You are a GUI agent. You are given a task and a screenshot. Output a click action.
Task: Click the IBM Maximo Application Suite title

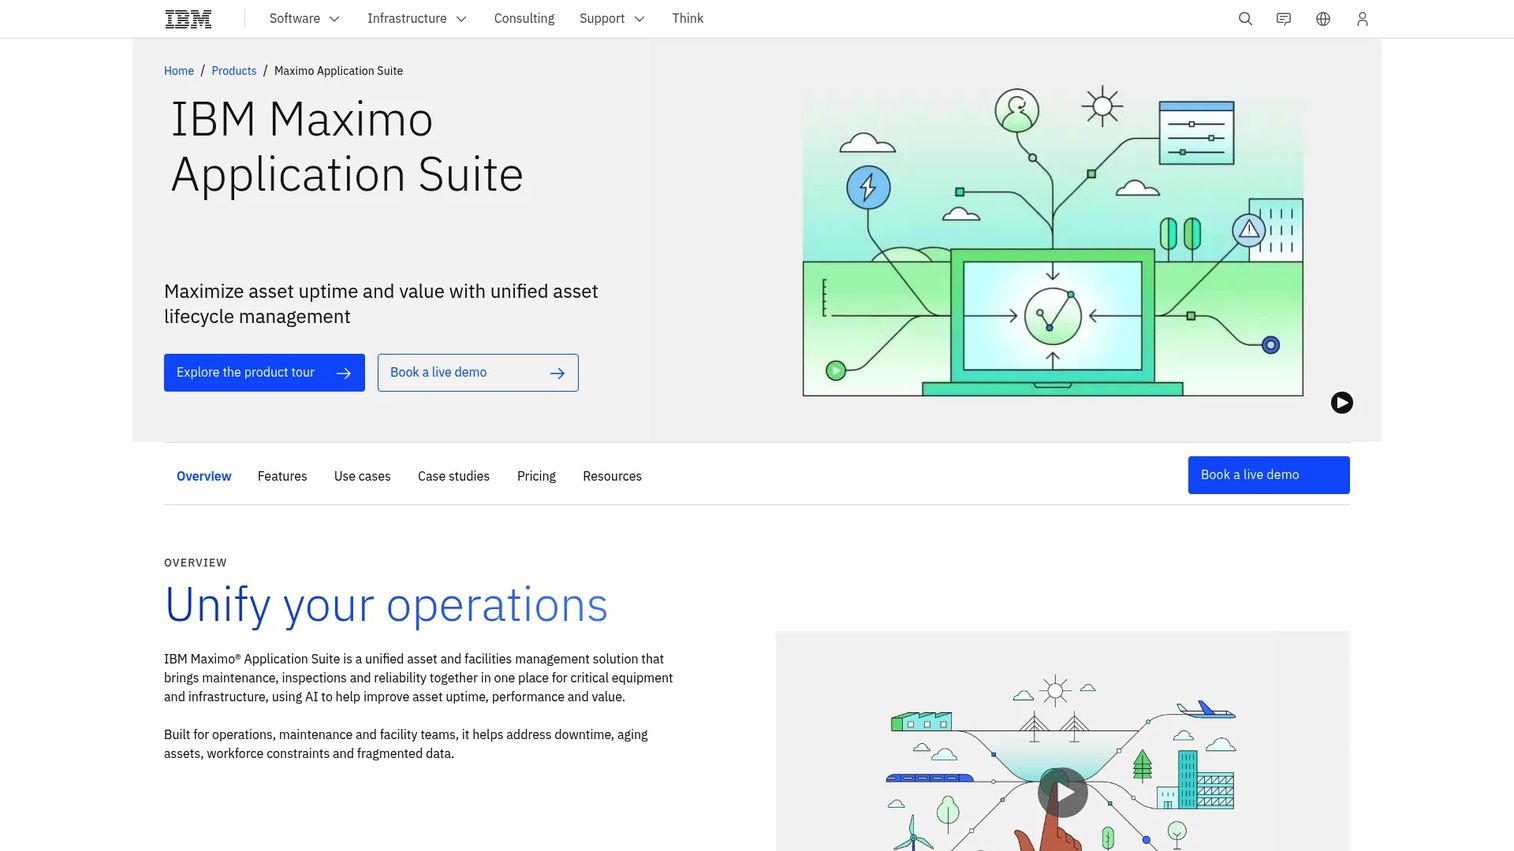[347, 147]
